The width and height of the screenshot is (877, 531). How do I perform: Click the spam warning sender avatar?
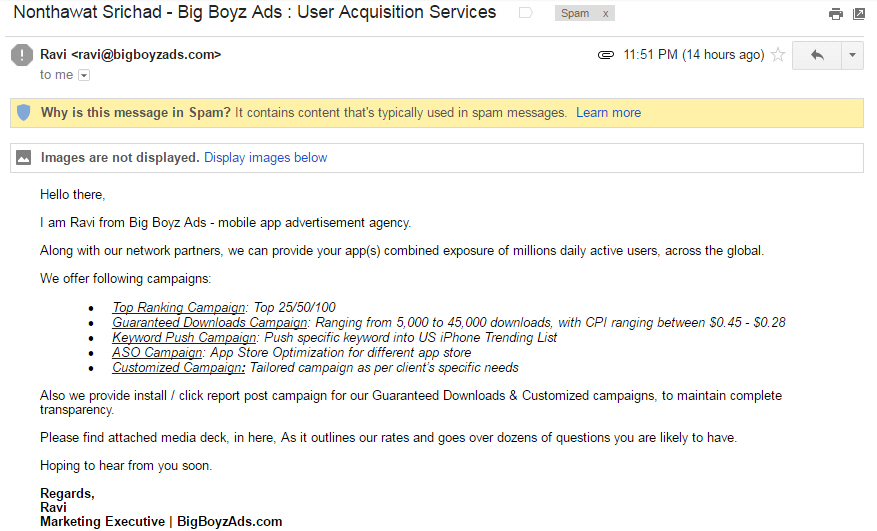tap(22, 55)
